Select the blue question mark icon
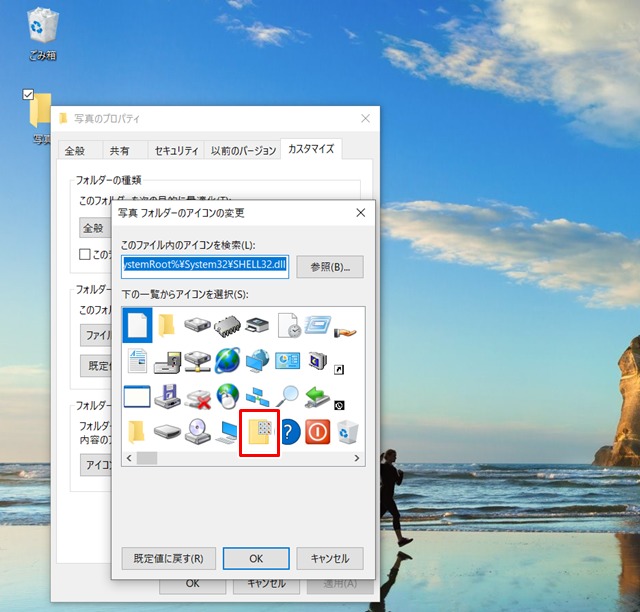This screenshot has height=612, width=640. 290,432
